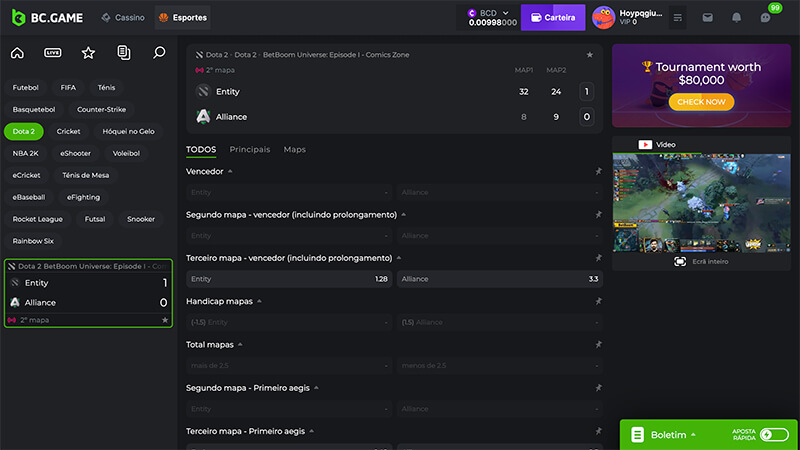Select the TODOS tab

[201, 149]
